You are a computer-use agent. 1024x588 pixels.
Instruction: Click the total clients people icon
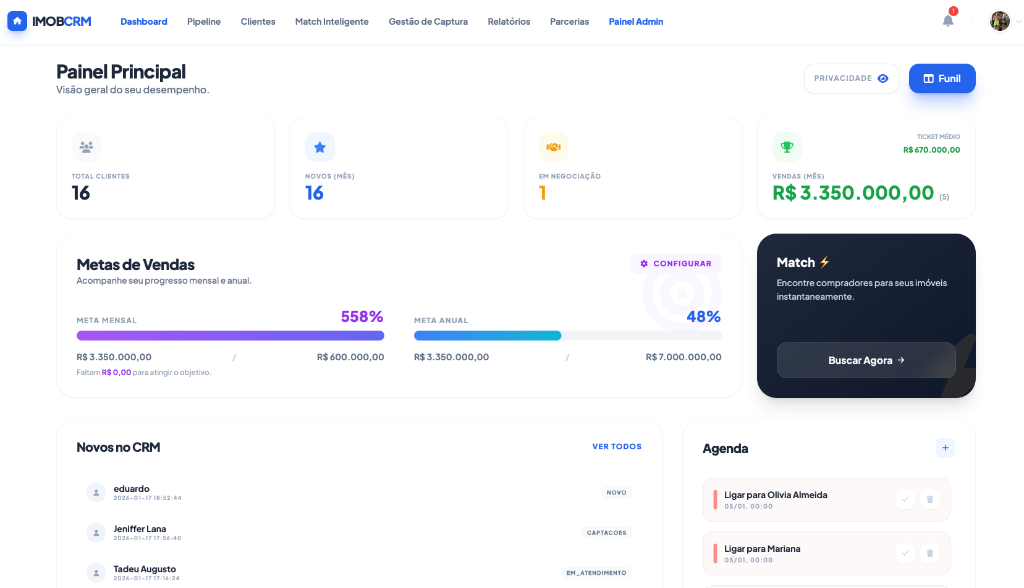pos(86,146)
